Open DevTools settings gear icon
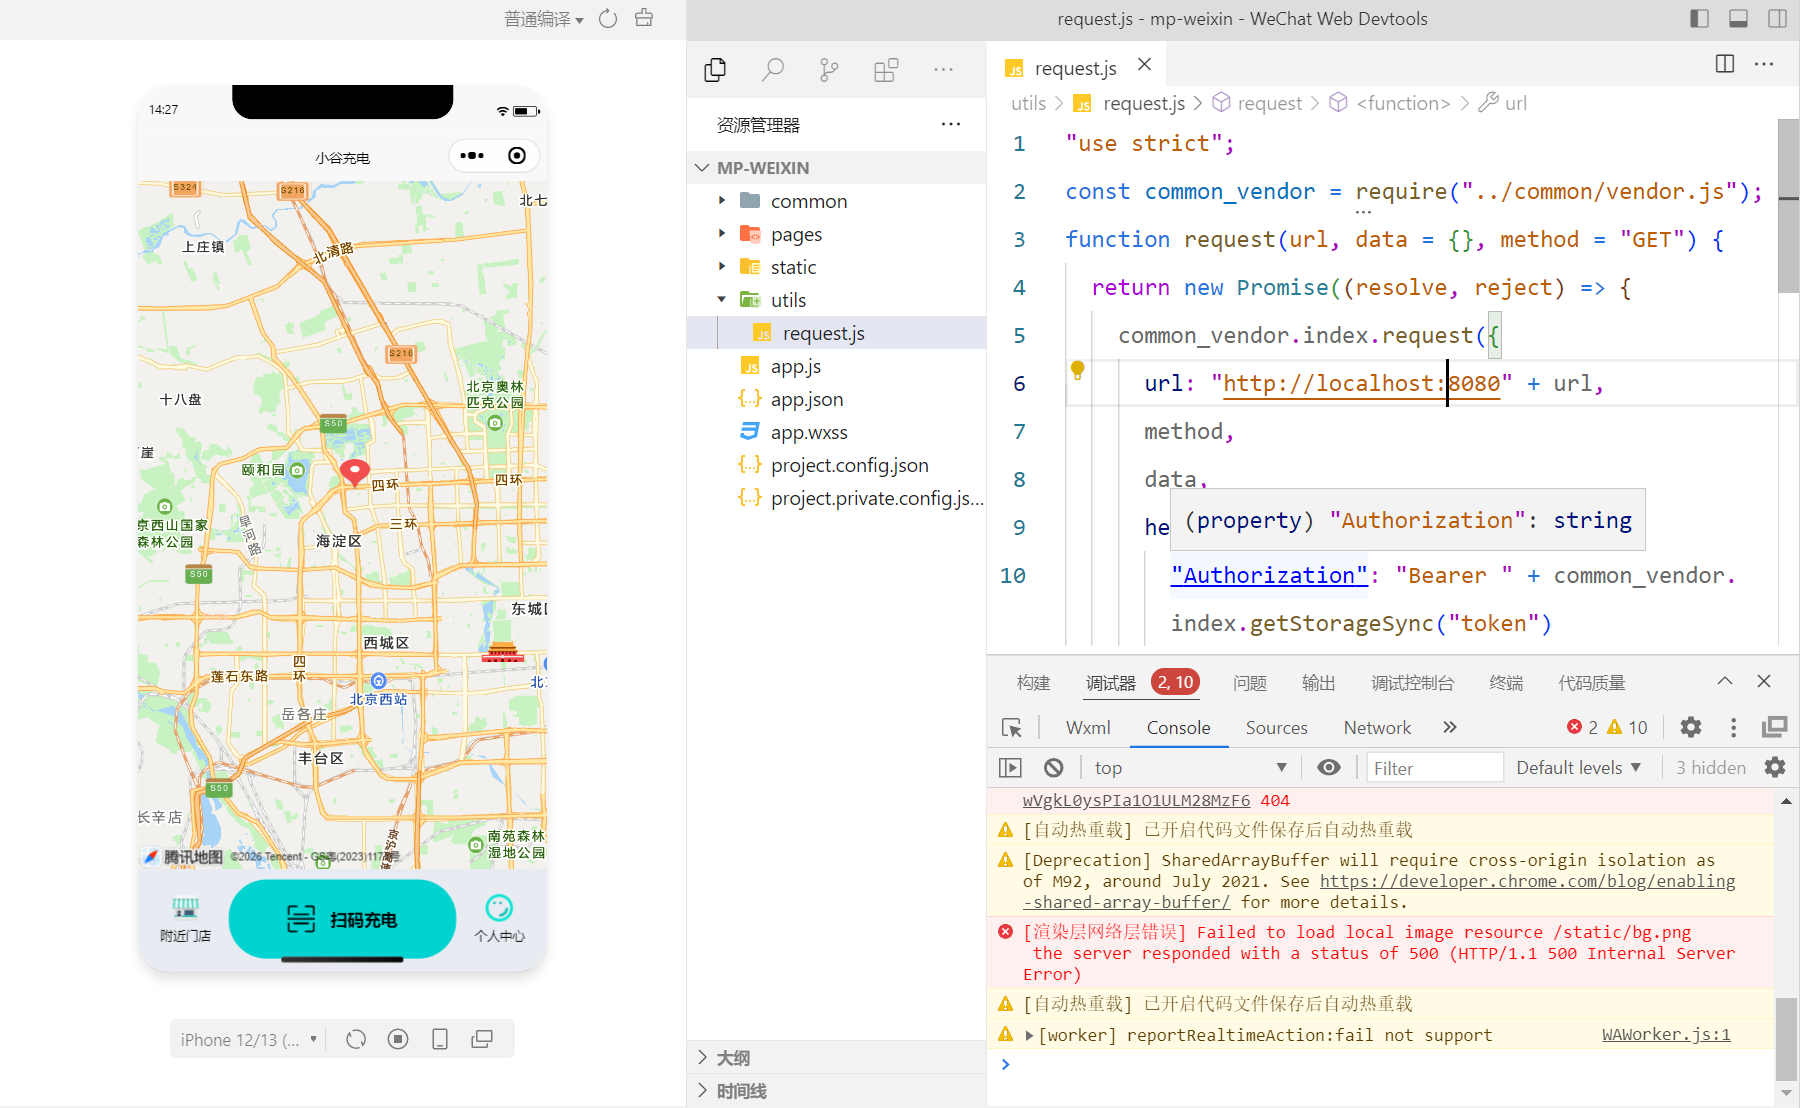The image size is (1800, 1108). coord(1691,727)
